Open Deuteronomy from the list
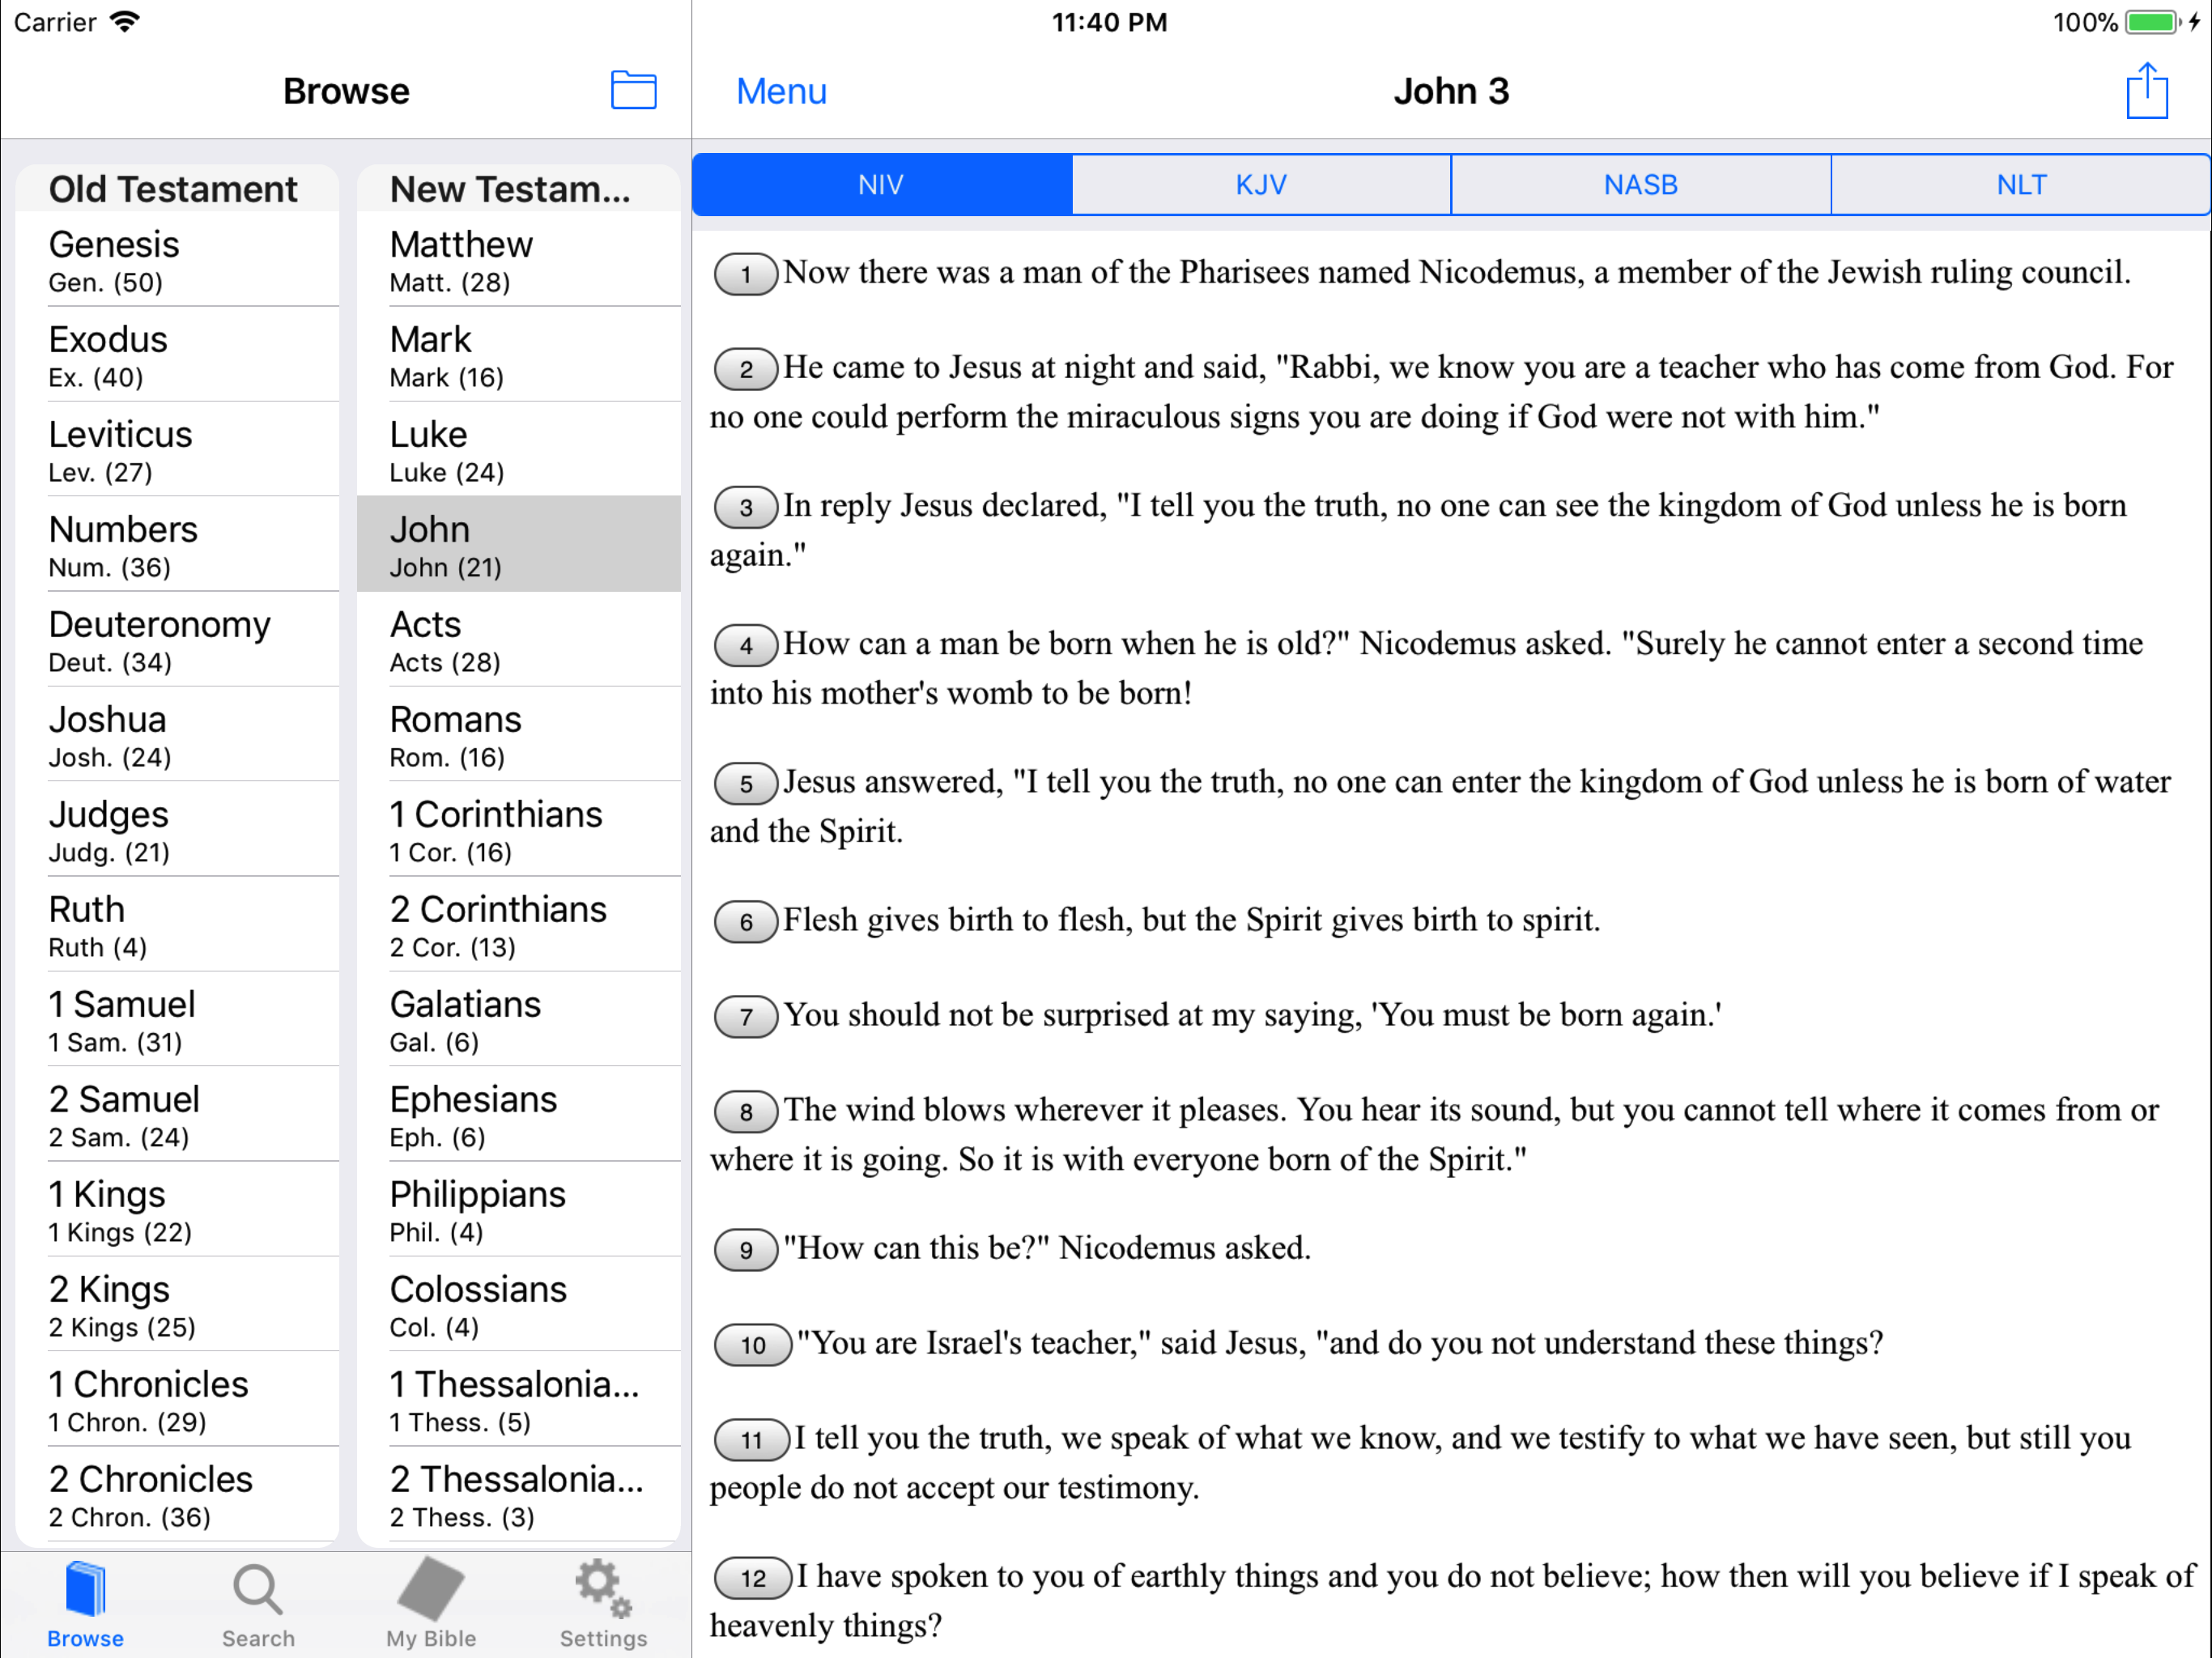 click(x=178, y=639)
